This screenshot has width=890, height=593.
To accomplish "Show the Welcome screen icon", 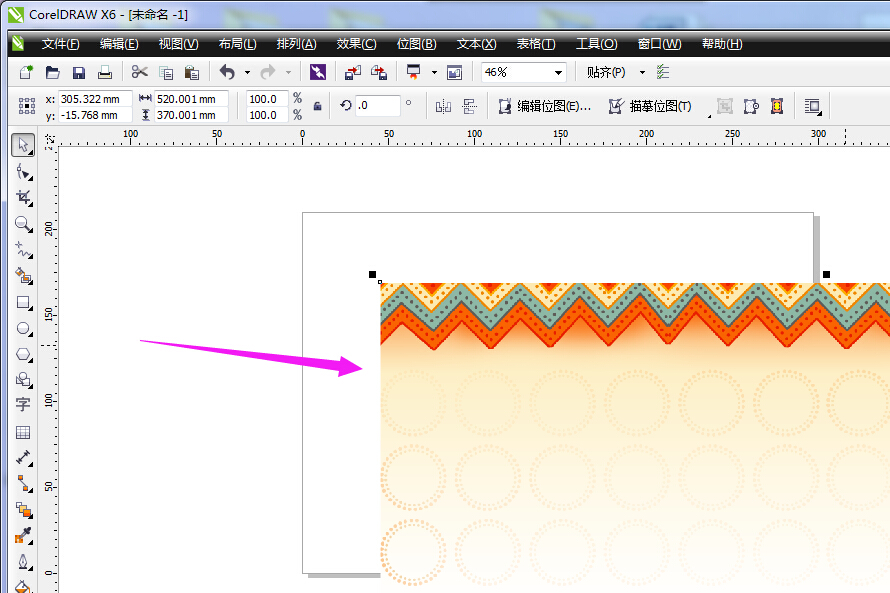I will (455, 72).
